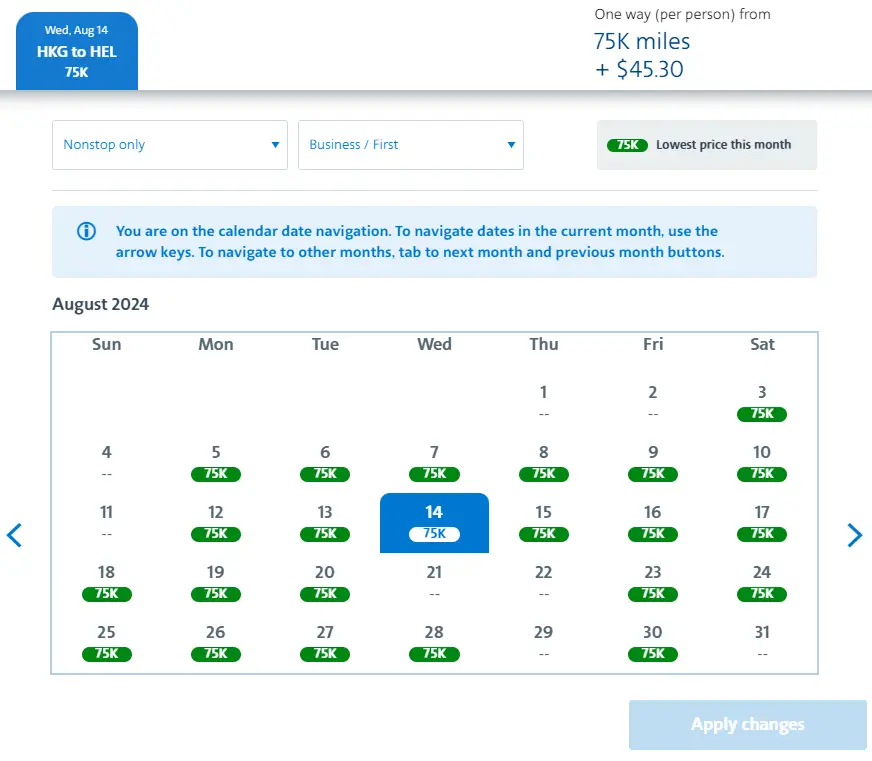Click the 75K badge in lowest price legend

(x=627, y=145)
